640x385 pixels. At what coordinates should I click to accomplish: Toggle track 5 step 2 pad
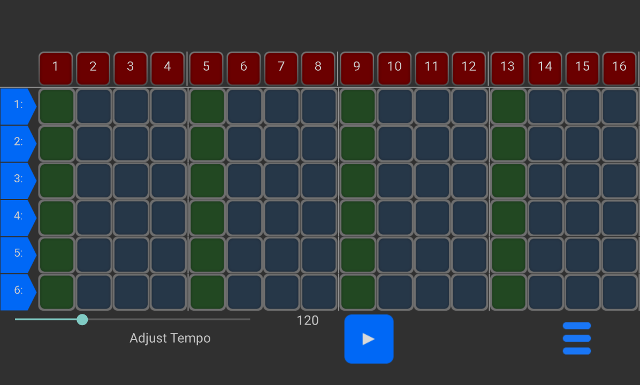(93, 255)
